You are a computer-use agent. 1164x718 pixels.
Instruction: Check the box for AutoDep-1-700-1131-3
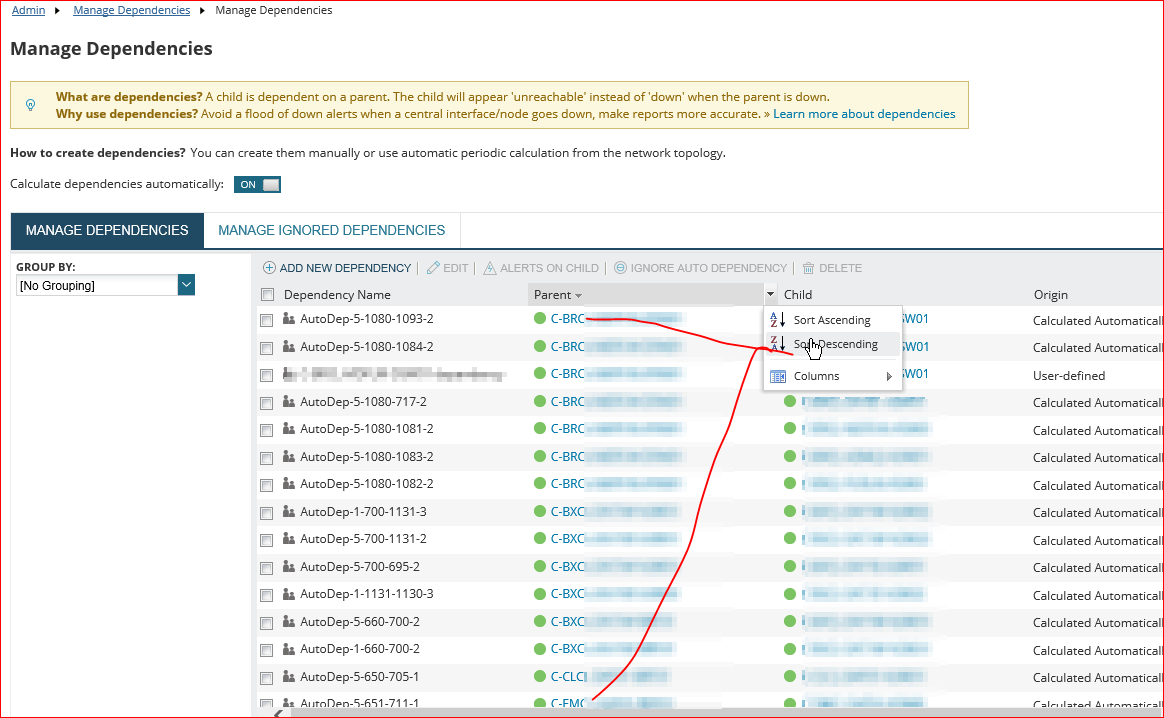[267, 513]
